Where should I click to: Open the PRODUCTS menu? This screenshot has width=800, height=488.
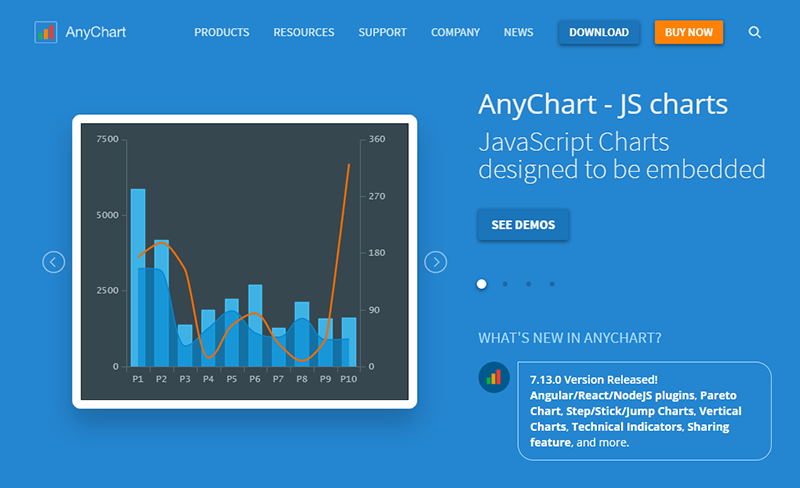[221, 32]
